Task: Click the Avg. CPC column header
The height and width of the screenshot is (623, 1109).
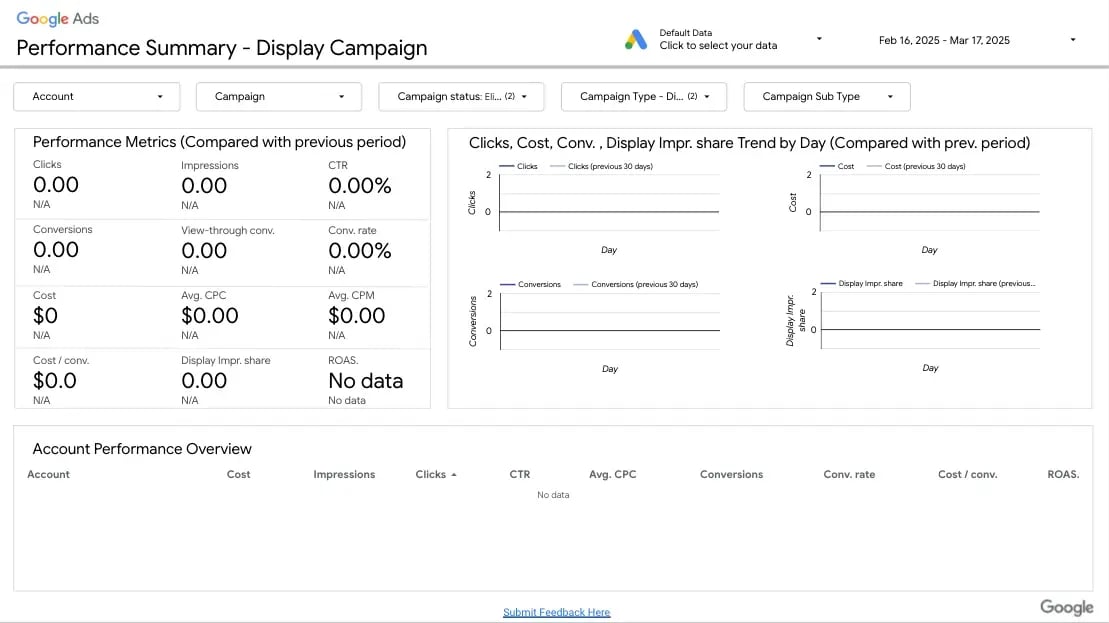Action: pos(612,474)
